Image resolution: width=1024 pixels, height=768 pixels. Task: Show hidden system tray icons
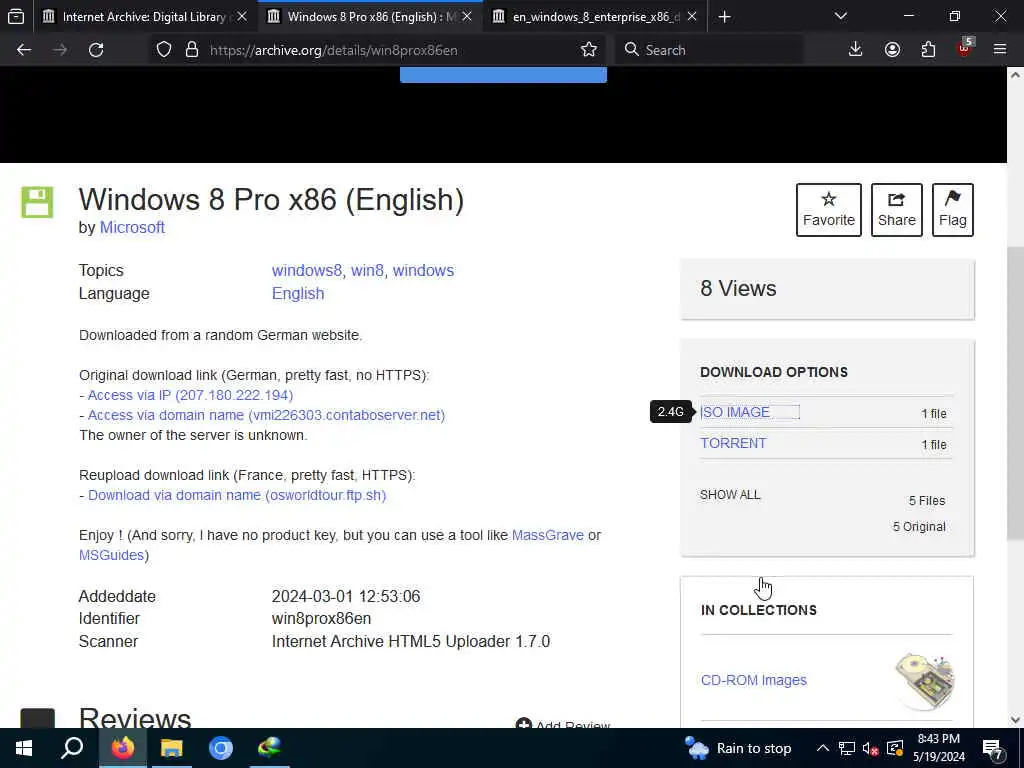[823, 748]
